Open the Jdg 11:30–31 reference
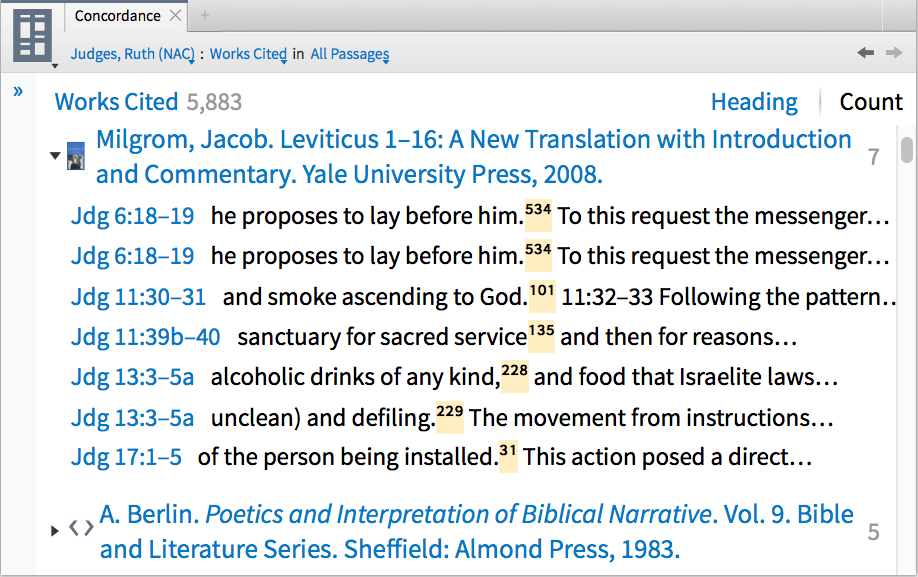The image size is (918, 577). click(x=138, y=297)
